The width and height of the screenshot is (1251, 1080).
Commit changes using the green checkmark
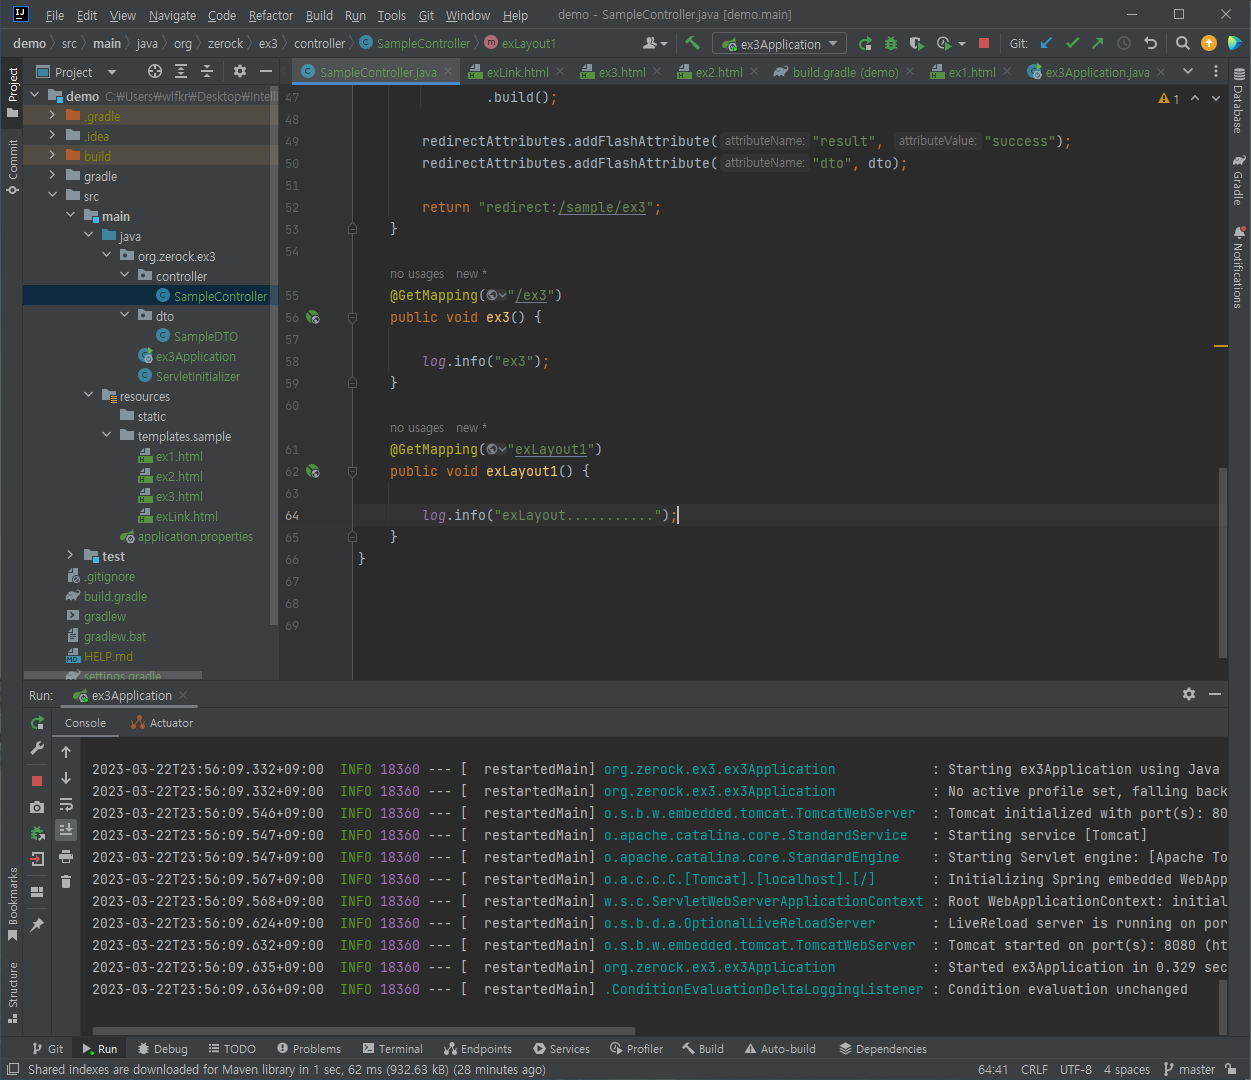(1072, 43)
